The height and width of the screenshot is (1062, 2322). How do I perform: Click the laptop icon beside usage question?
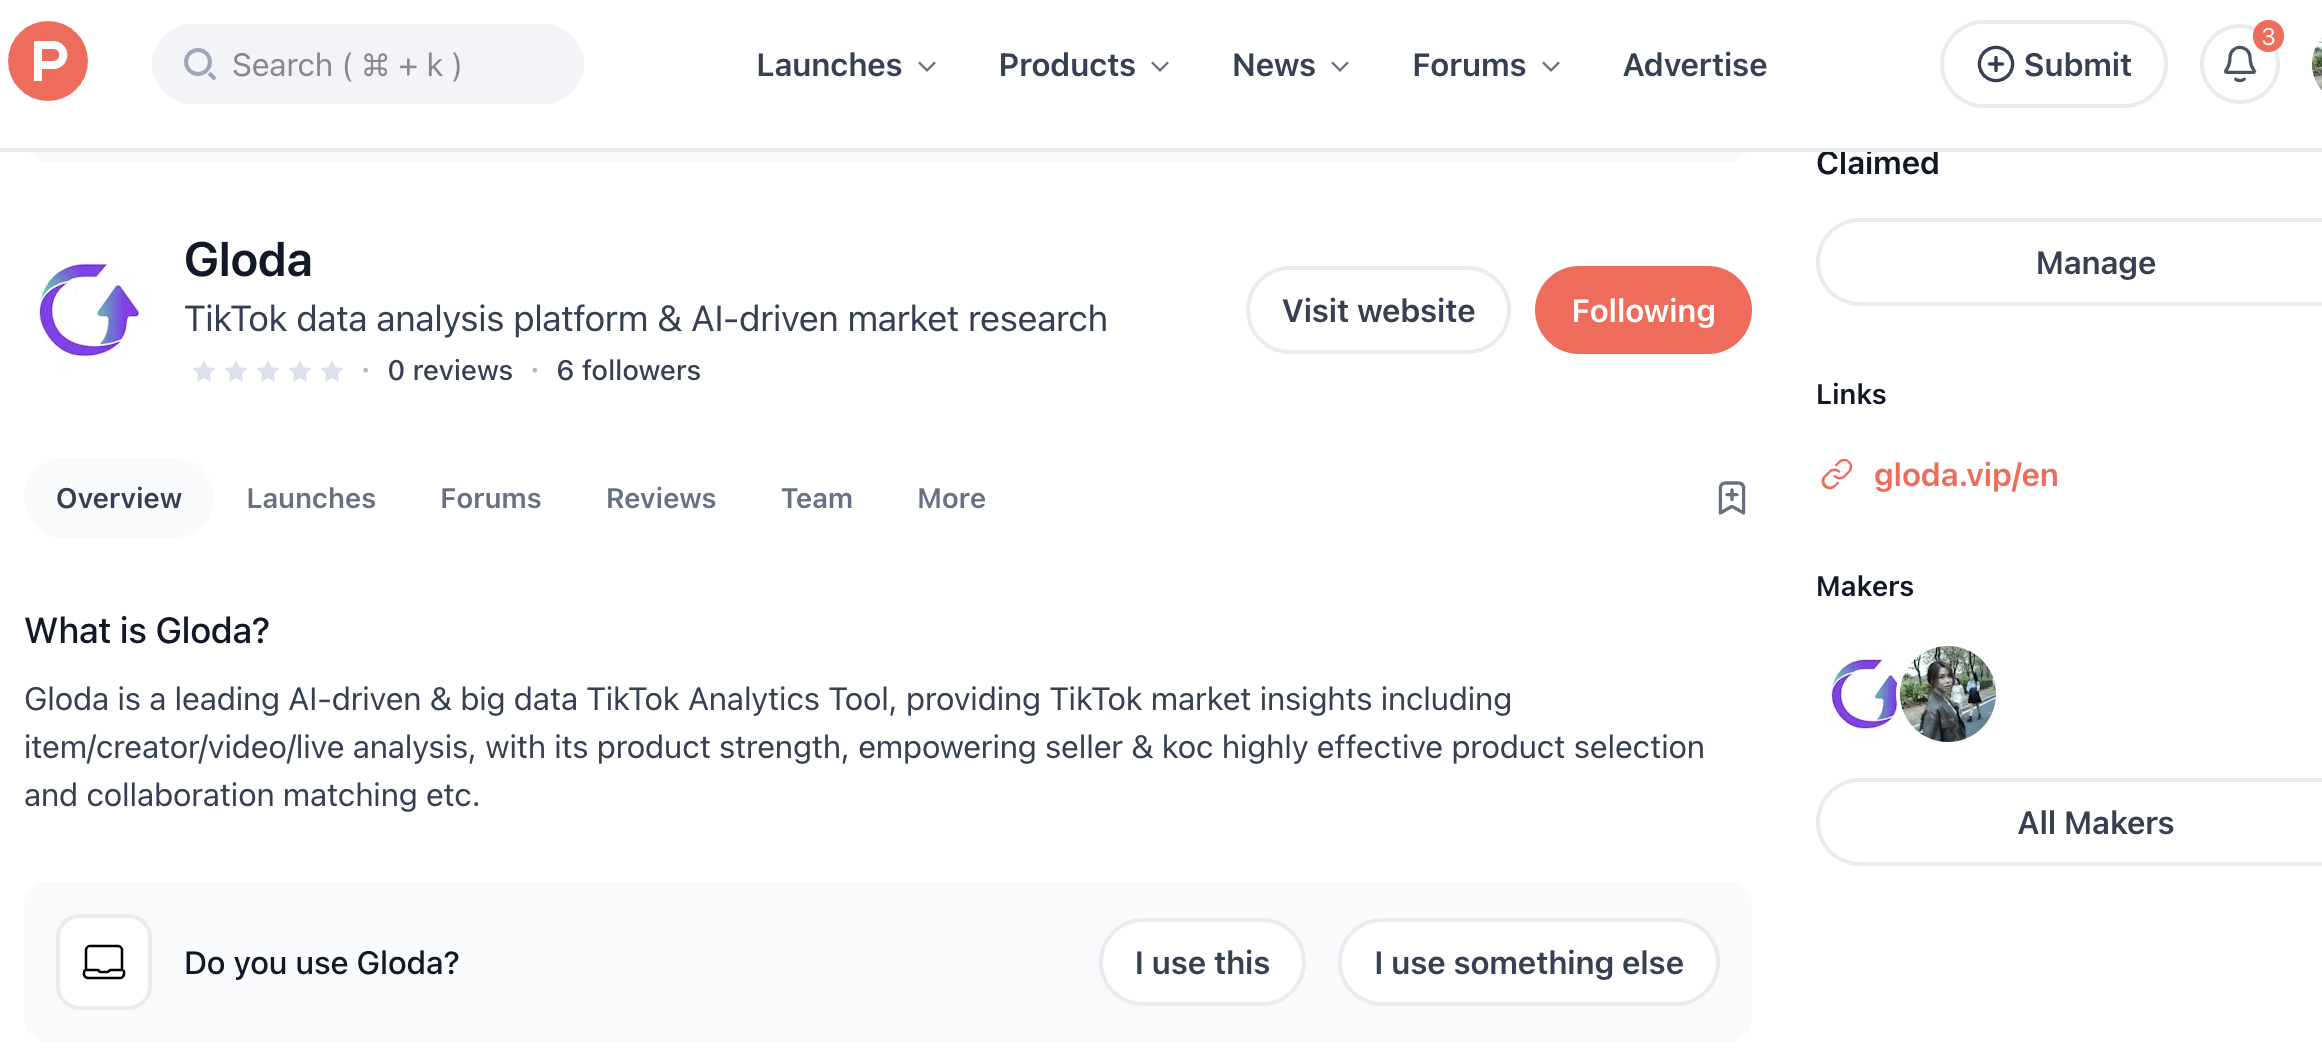coord(104,962)
